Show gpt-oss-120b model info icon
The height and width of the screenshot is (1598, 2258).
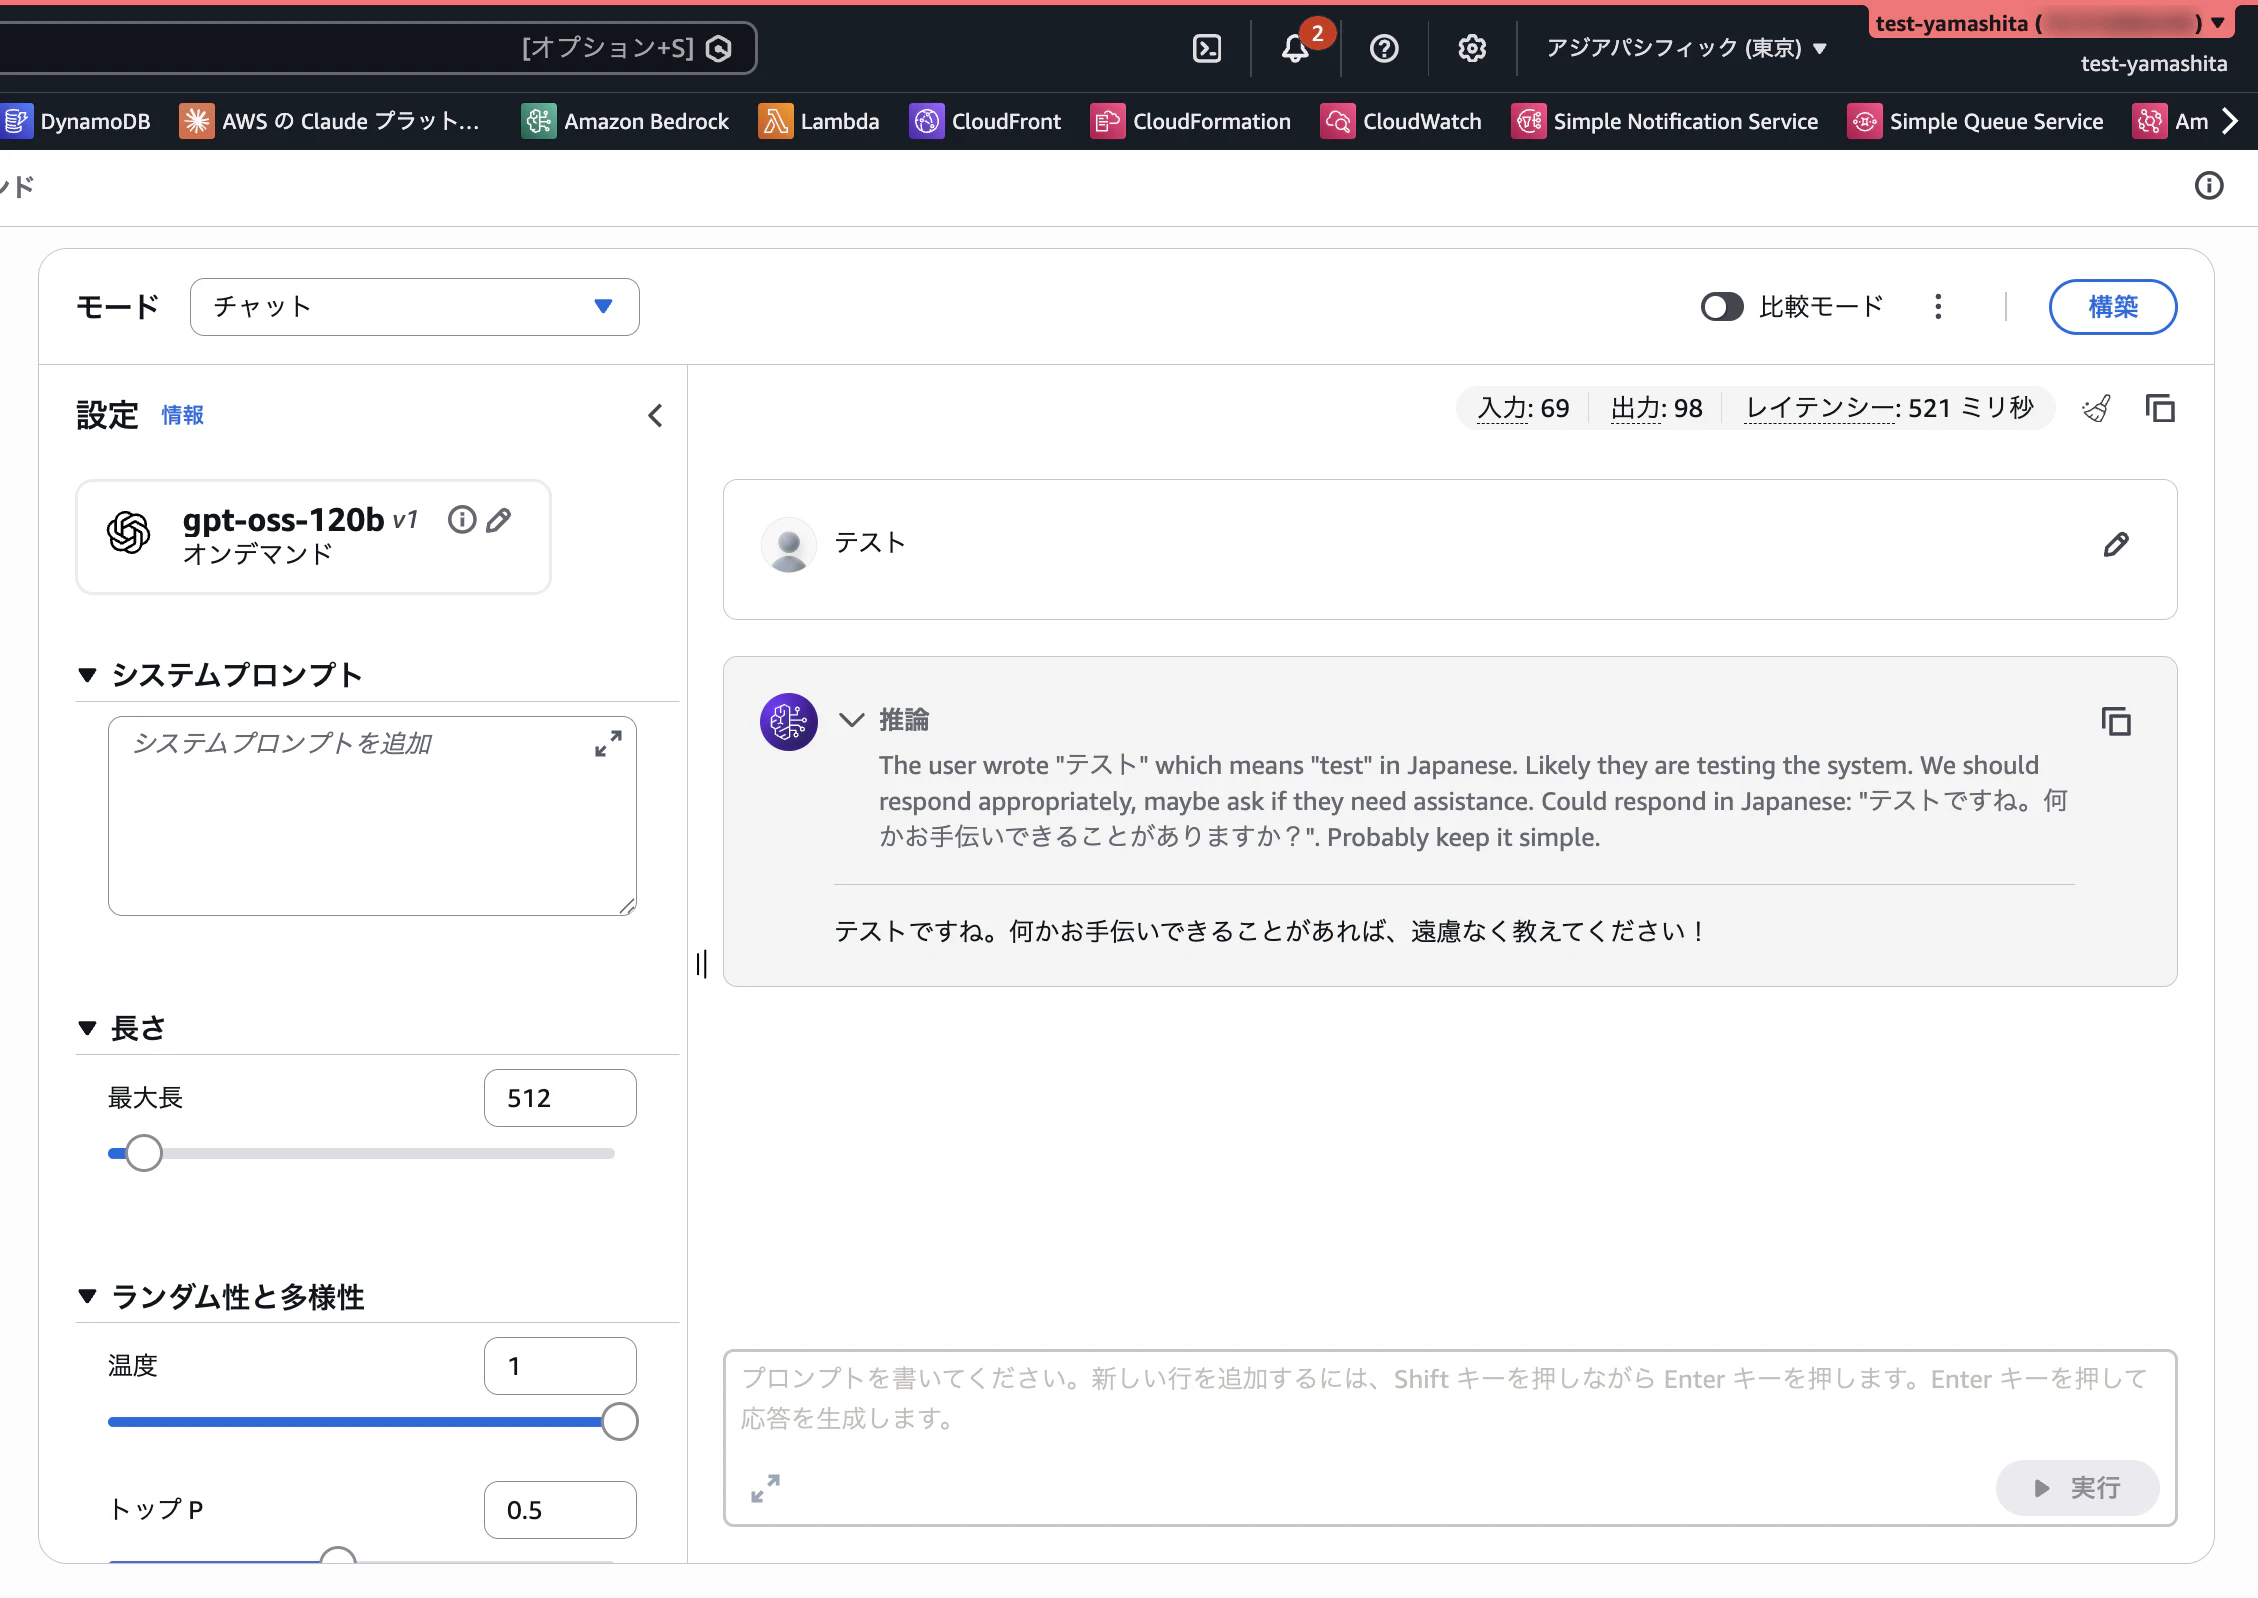click(462, 519)
